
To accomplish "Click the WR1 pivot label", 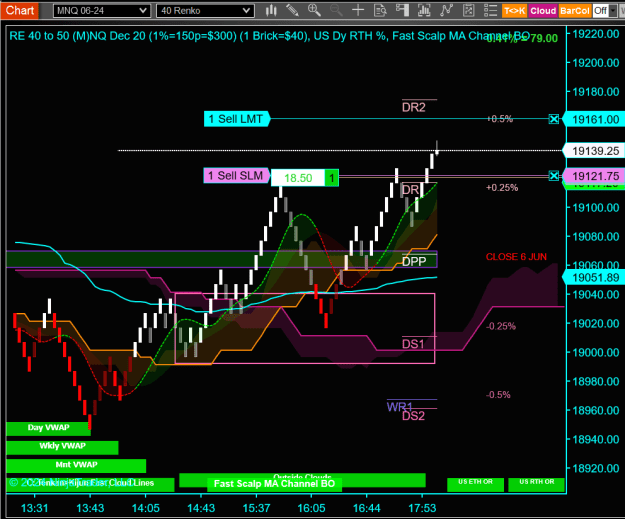I will click(399, 407).
